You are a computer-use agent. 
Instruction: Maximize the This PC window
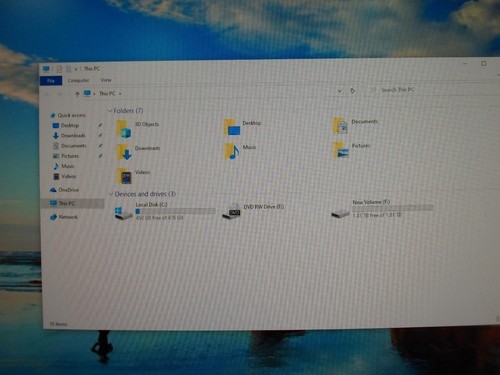(x=483, y=63)
